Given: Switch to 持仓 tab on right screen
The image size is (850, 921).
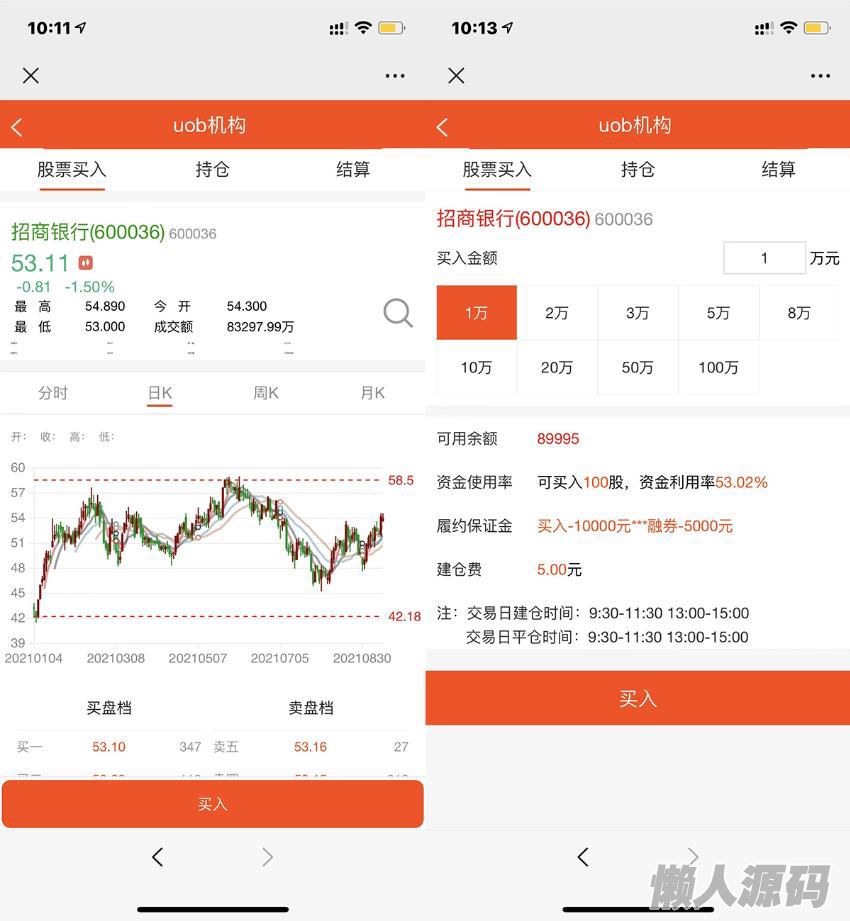Looking at the screenshot, I should coord(638,170).
